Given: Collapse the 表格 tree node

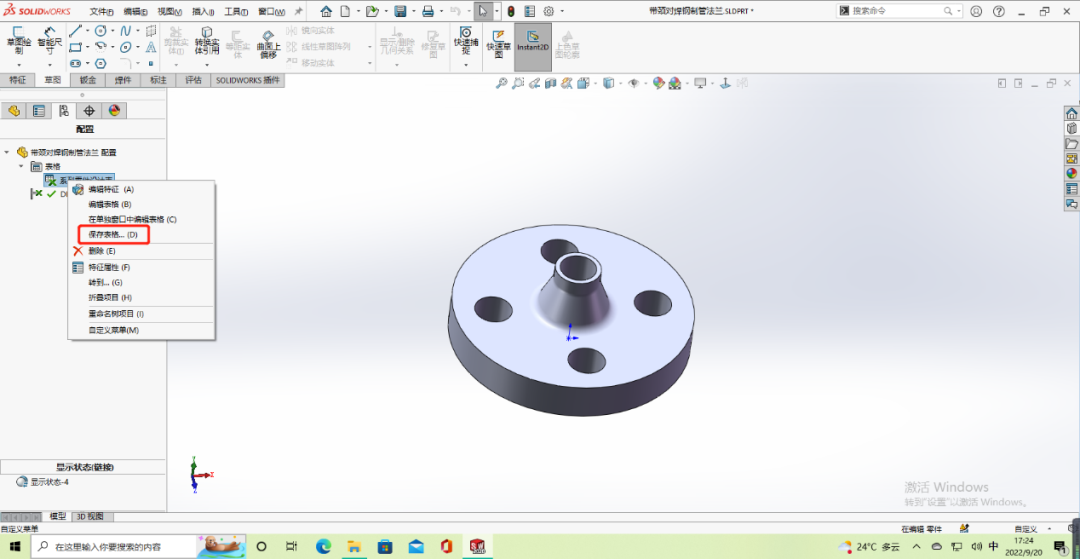Looking at the screenshot, I should tap(21, 166).
